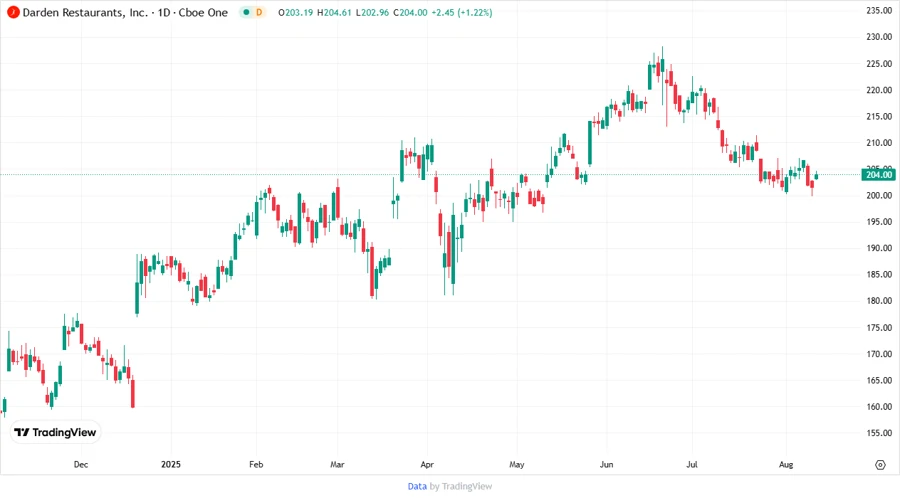Image resolution: width=900 pixels, height=498 pixels.
Task: Click the 185.00 price axis label
Action: pyautogui.click(x=879, y=274)
